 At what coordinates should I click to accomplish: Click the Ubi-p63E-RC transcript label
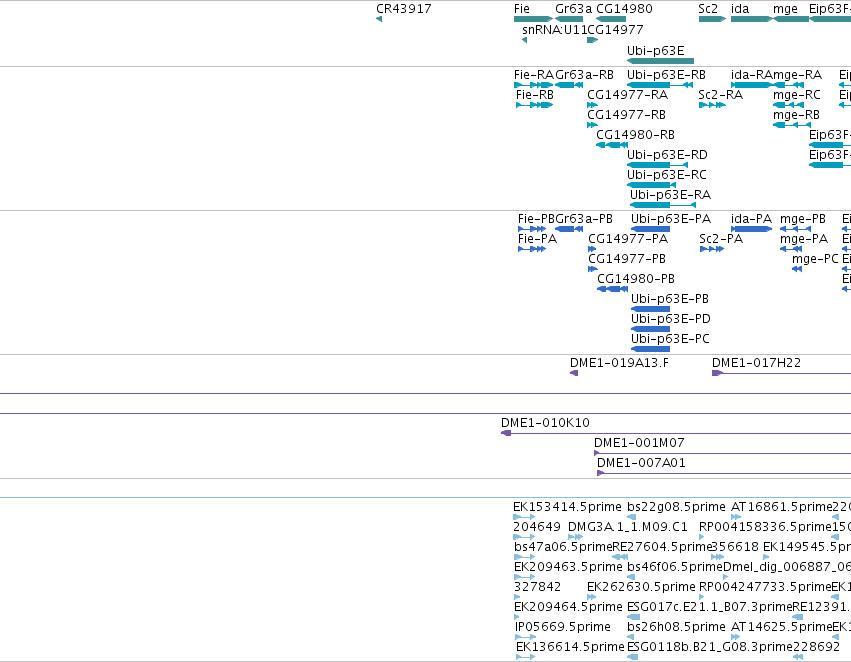pyautogui.click(x=667, y=175)
